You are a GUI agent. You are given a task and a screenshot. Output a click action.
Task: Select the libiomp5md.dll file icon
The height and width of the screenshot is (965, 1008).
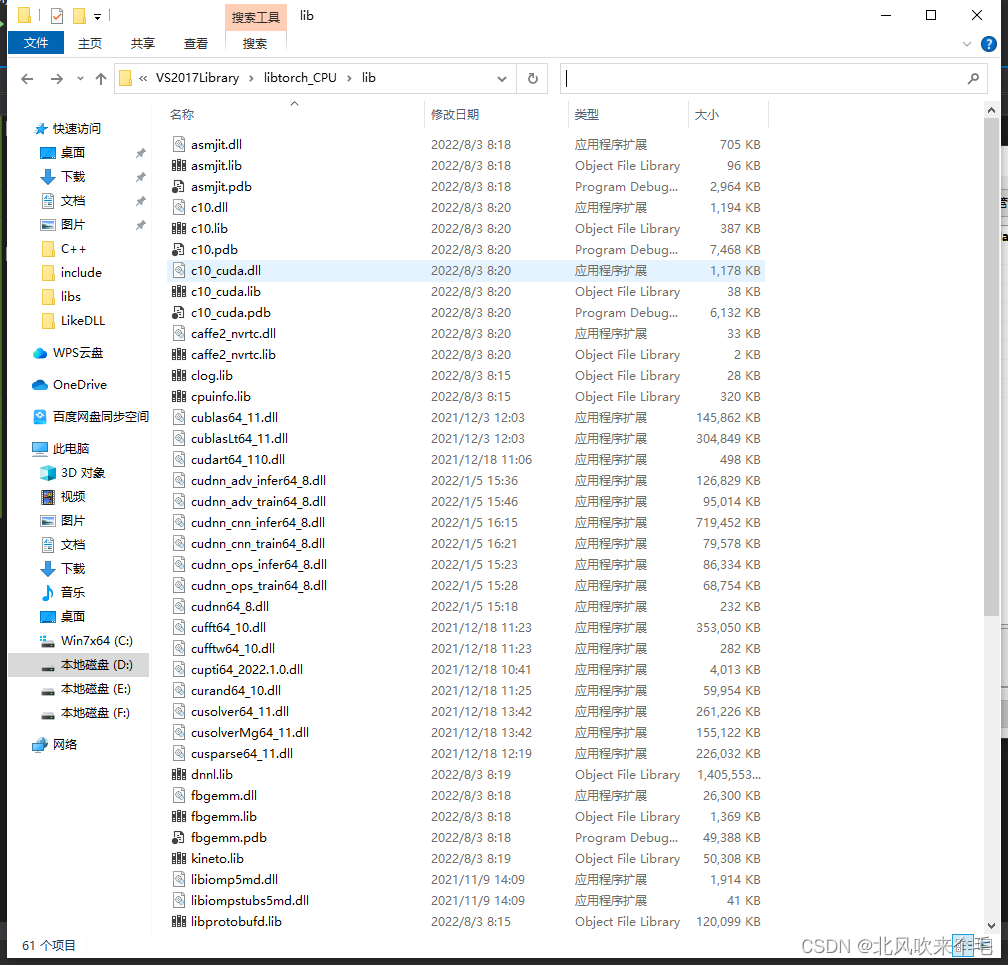(x=179, y=879)
